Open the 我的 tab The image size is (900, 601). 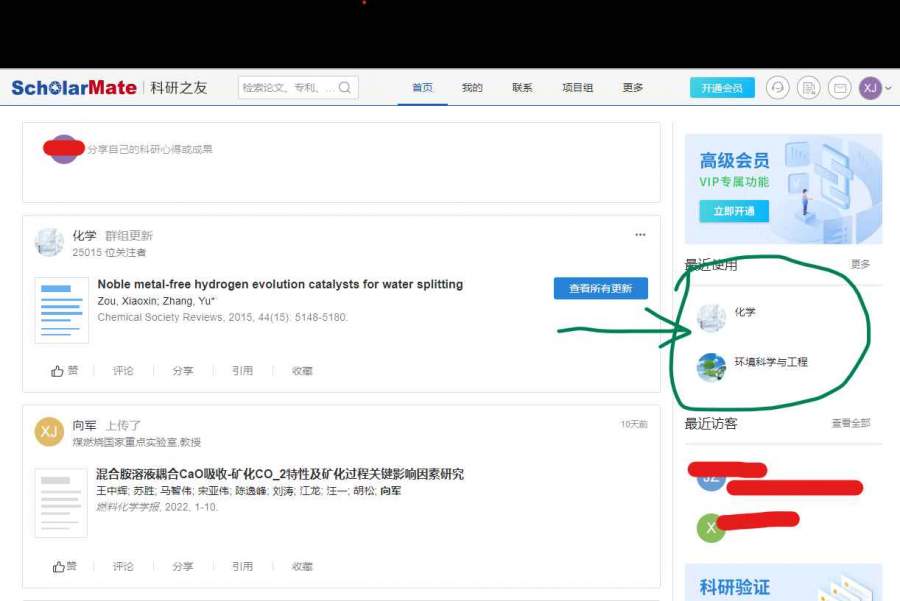tap(472, 88)
